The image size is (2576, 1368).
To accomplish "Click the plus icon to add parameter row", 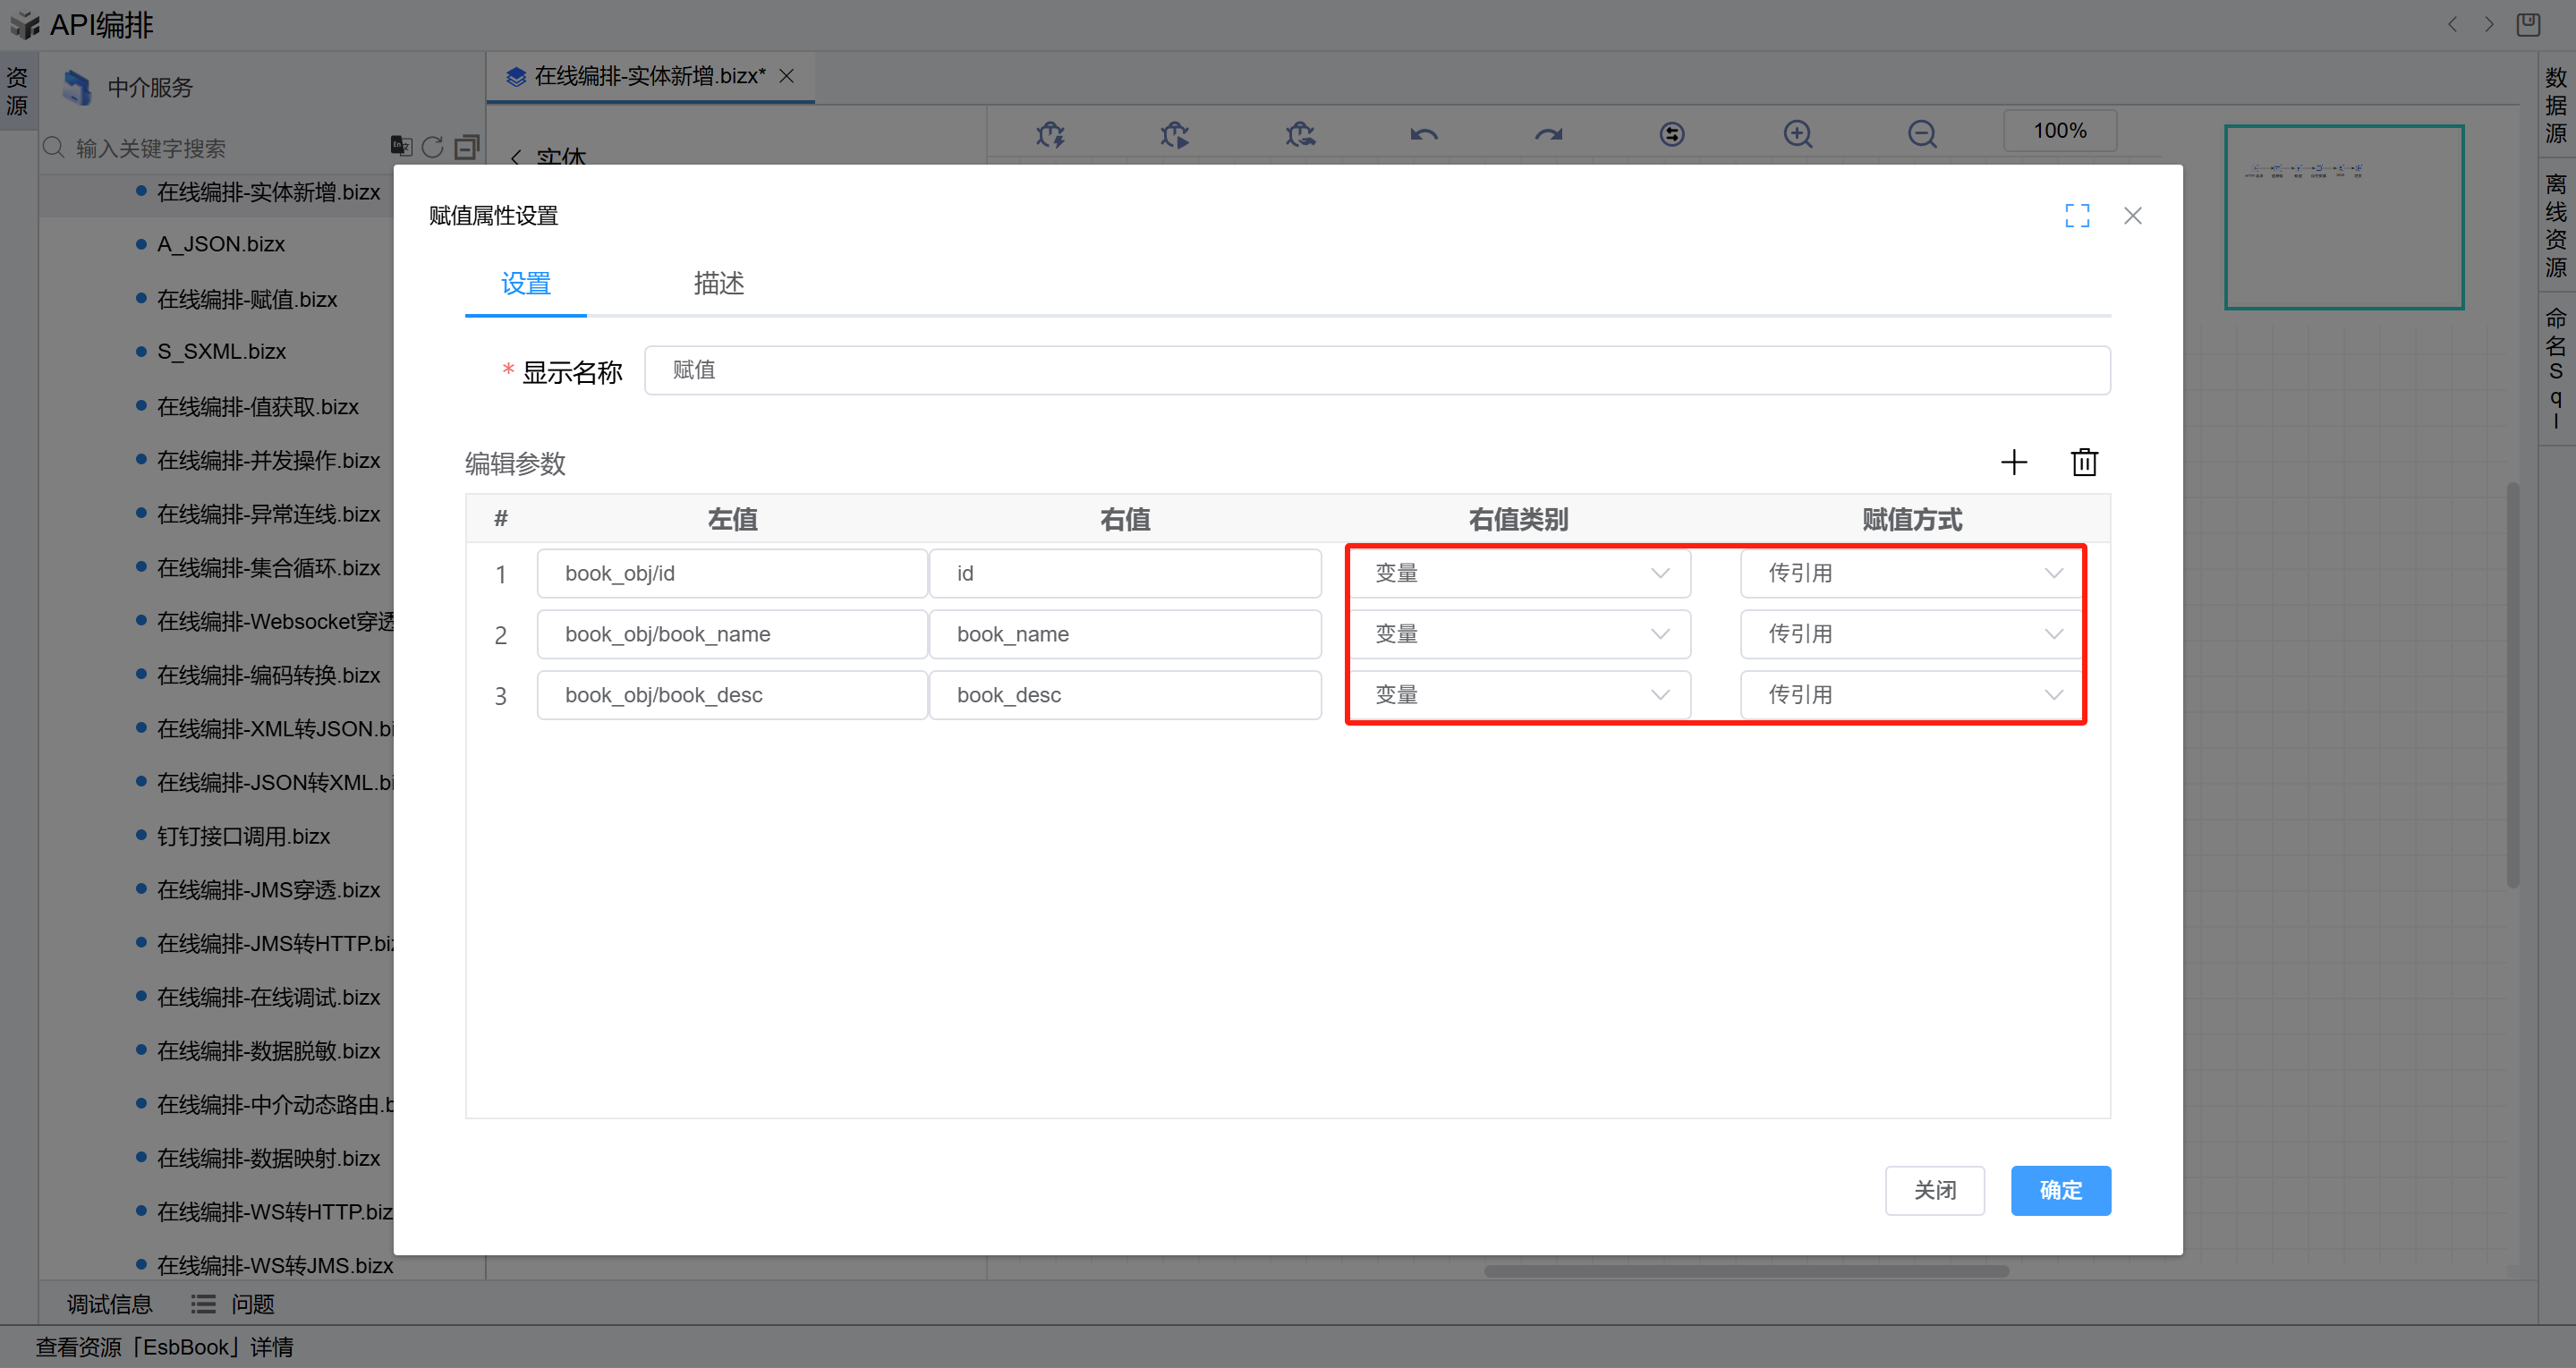I will tap(2013, 462).
